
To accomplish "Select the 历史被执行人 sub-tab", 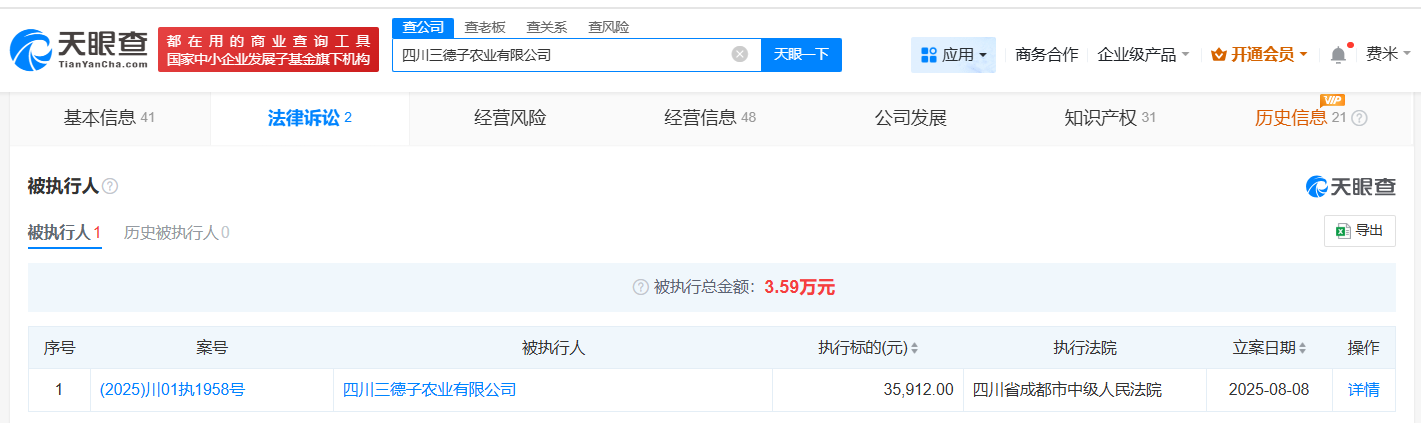I will click(176, 233).
